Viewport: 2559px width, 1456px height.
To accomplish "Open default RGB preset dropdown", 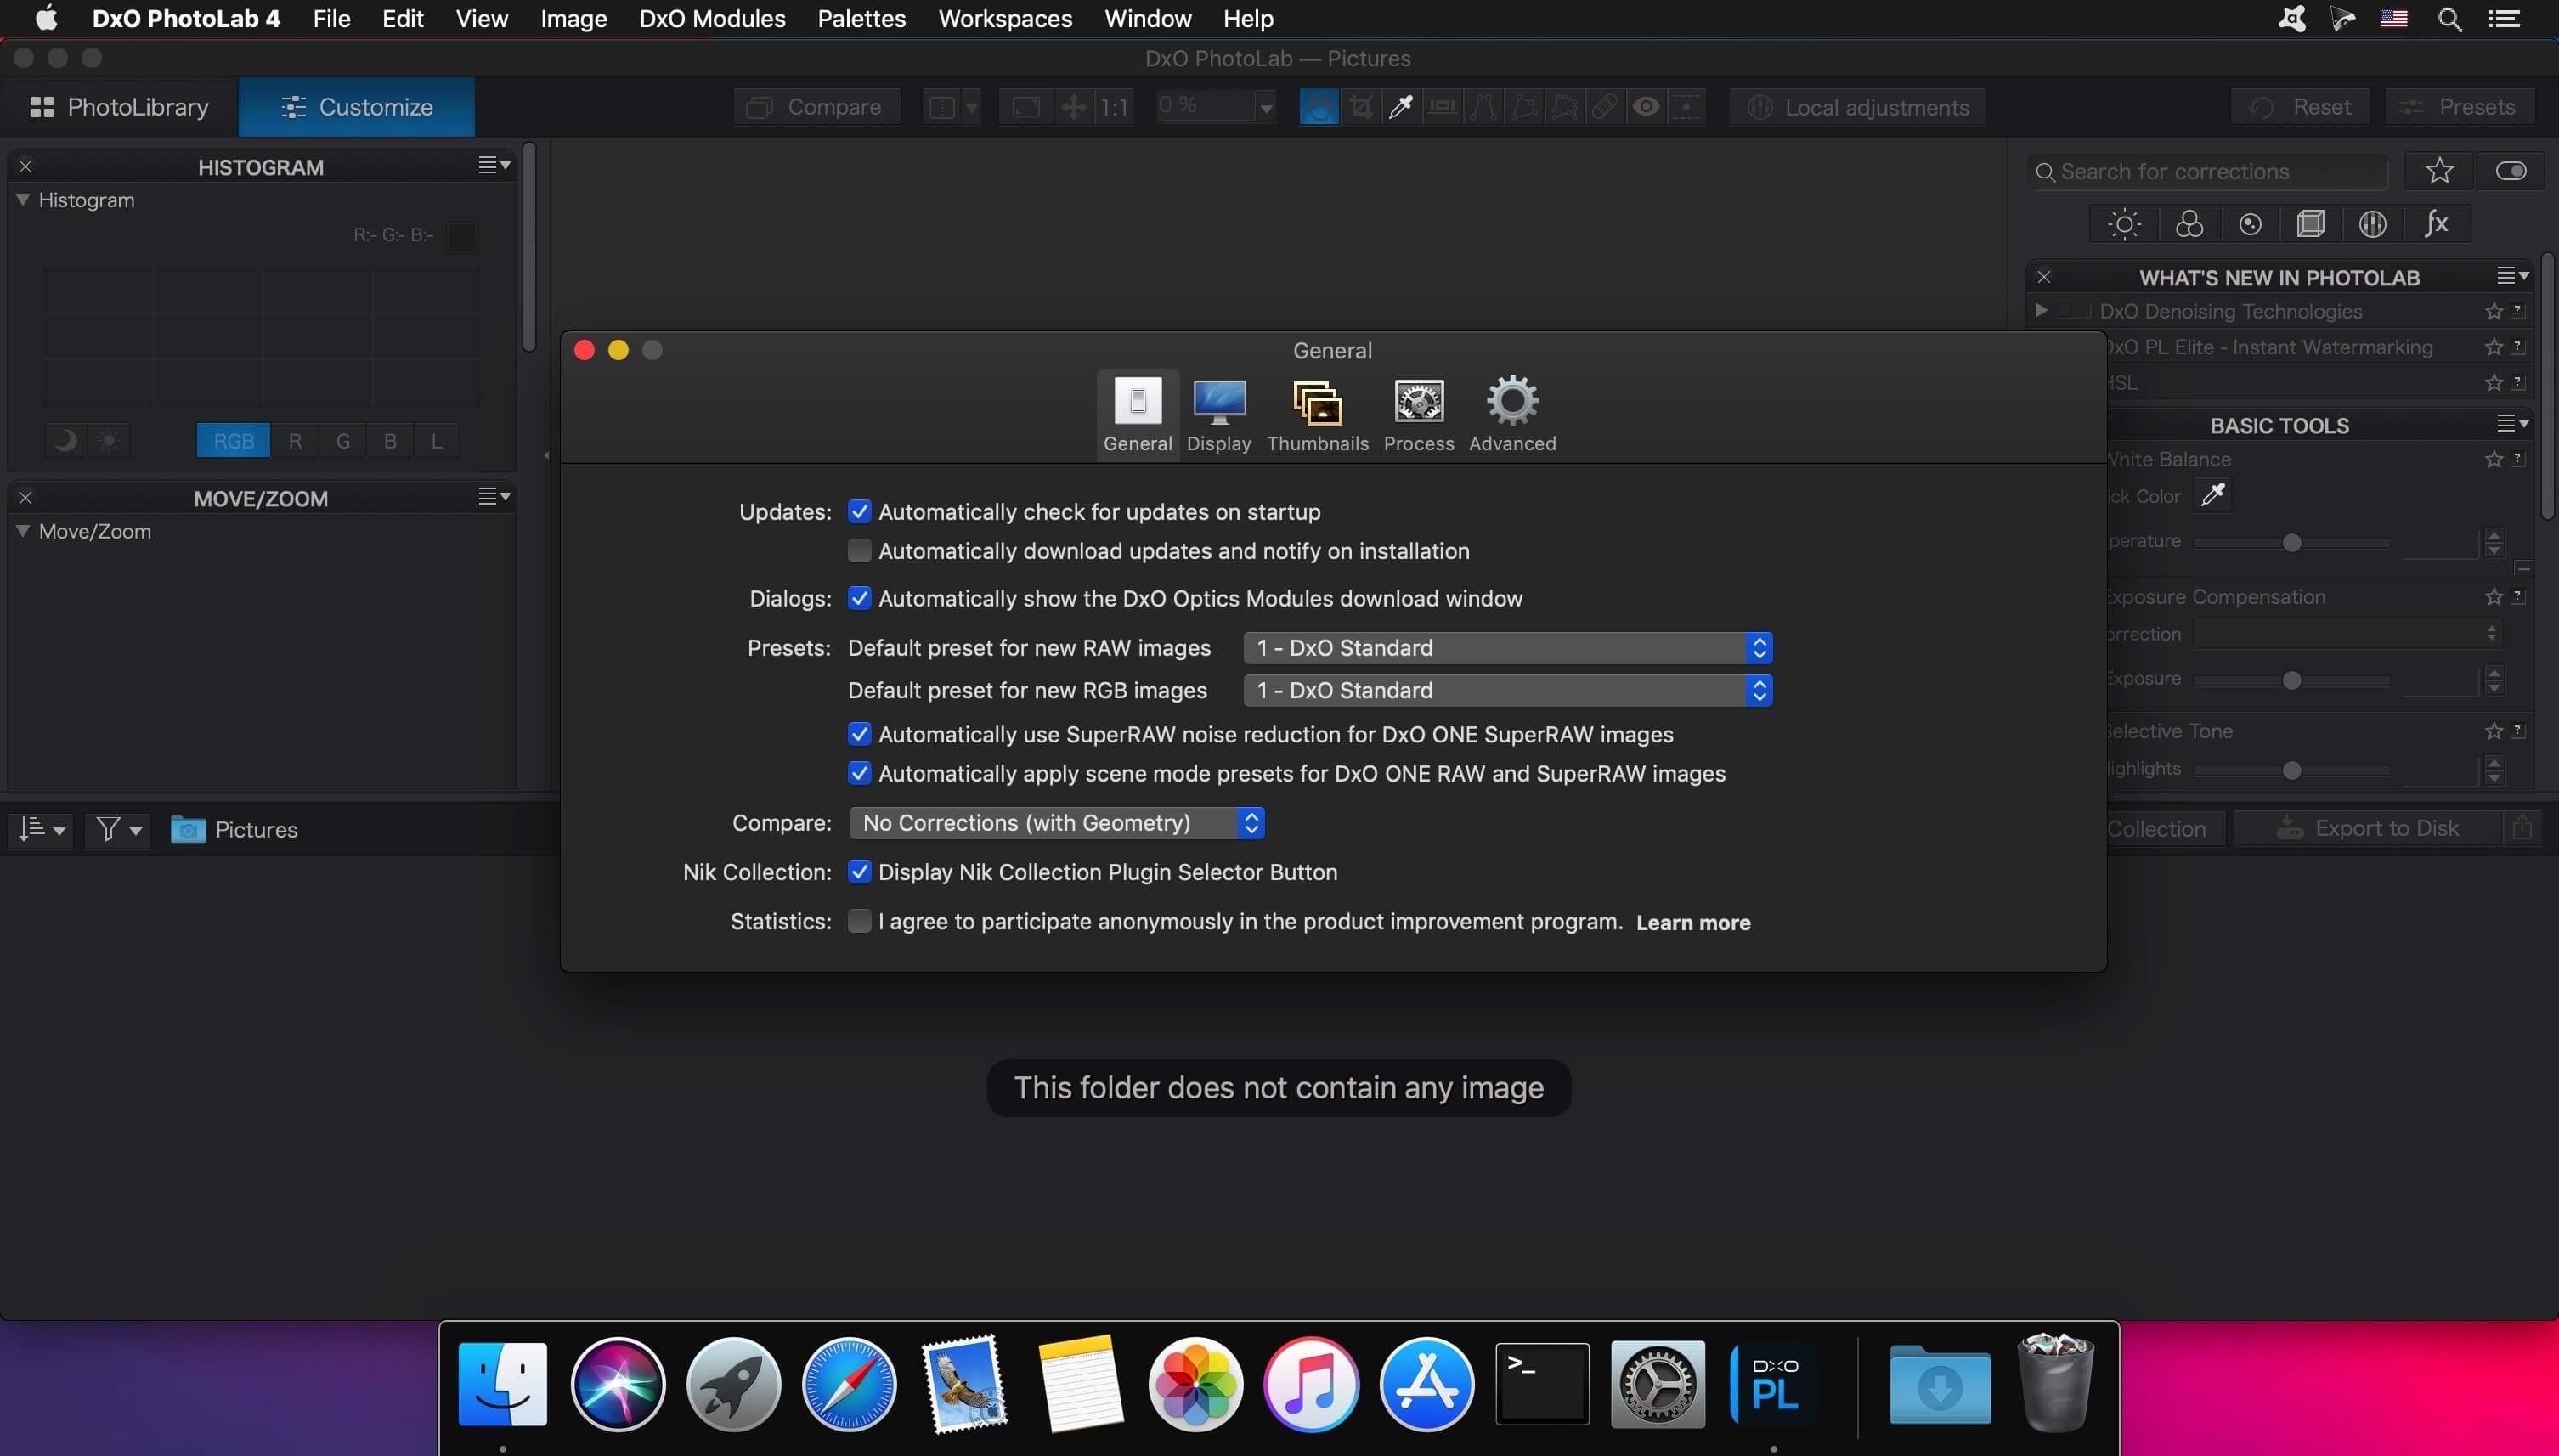I will tap(1507, 691).
